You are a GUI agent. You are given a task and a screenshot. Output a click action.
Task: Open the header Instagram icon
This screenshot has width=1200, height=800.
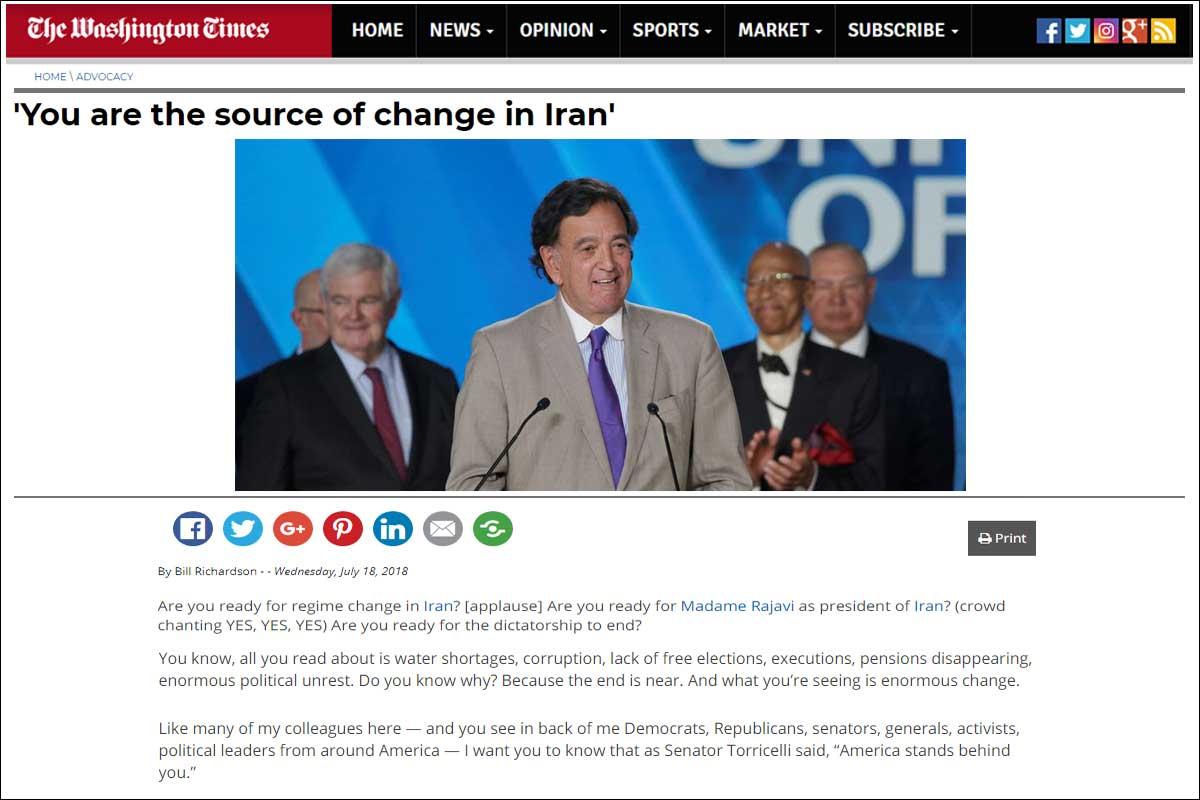point(1106,31)
